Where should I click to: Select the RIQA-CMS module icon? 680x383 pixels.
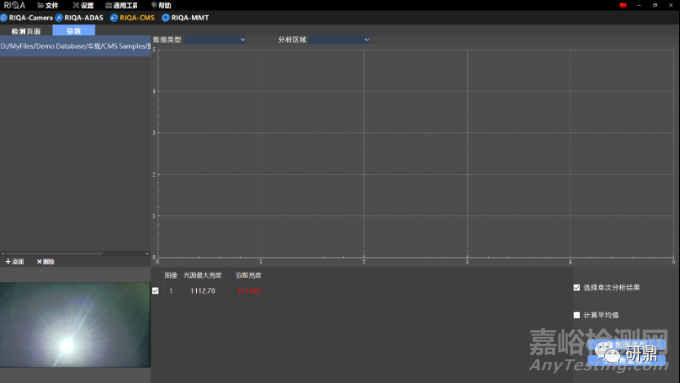(114, 18)
